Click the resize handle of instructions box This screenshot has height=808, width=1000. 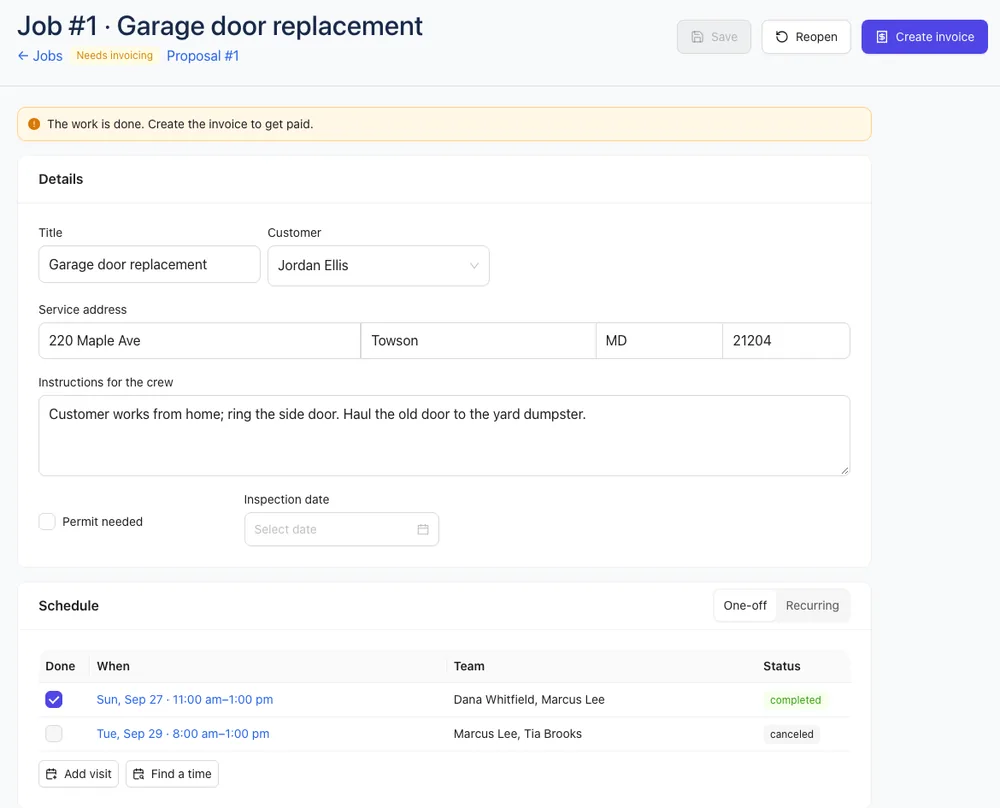point(844,470)
